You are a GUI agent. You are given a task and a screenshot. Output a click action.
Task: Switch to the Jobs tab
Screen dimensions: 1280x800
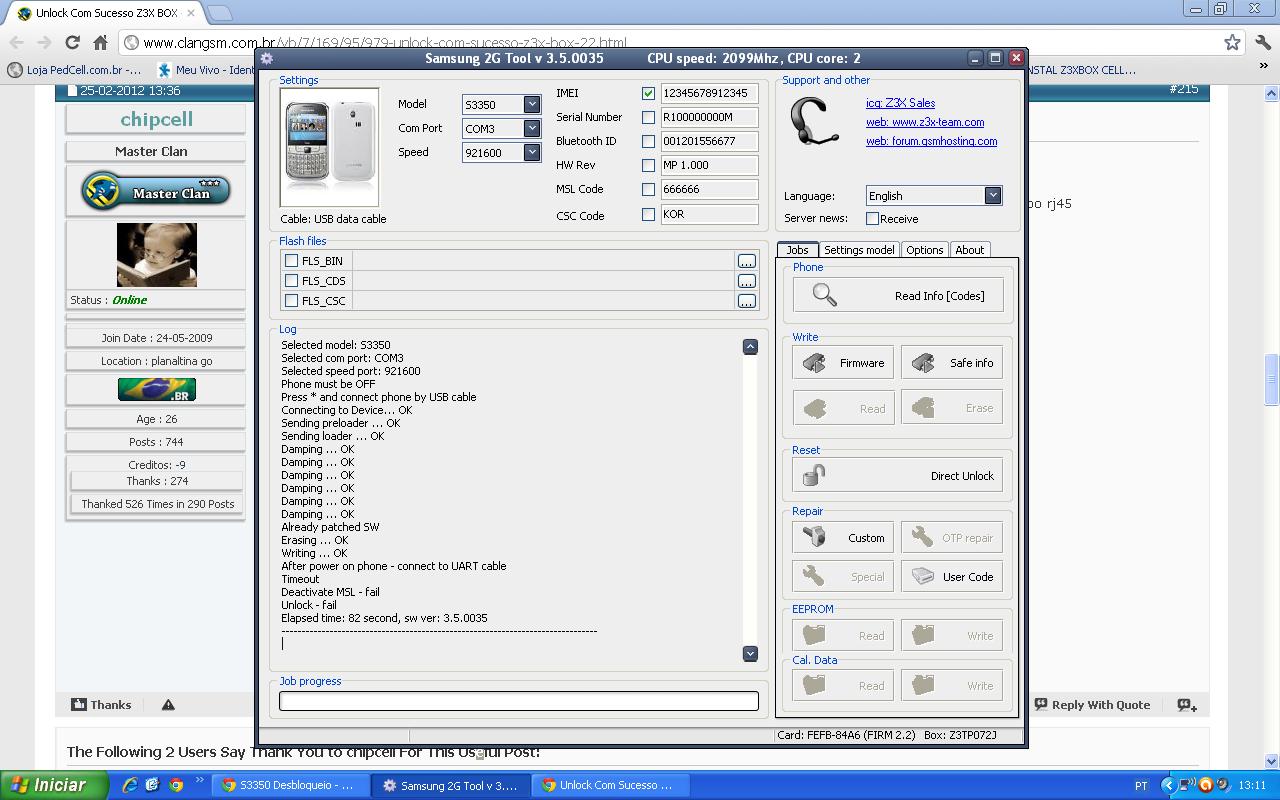click(797, 250)
